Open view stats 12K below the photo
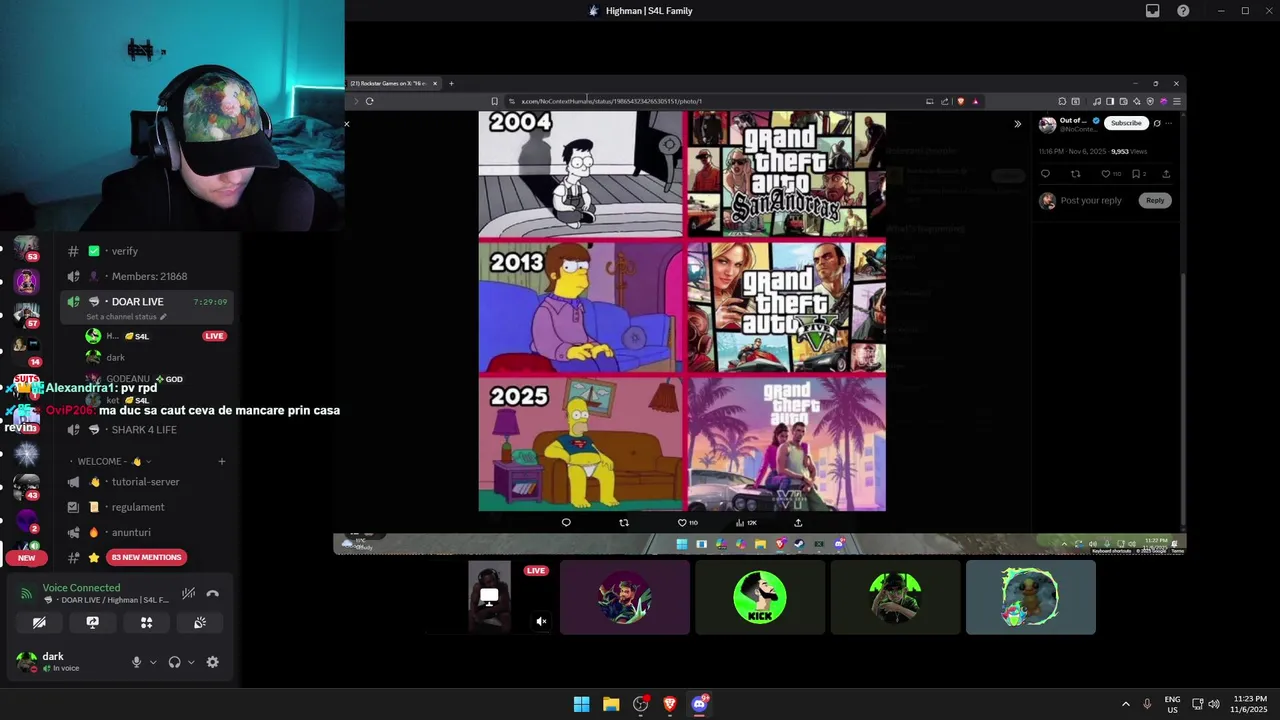Image resolution: width=1280 pixels, height=720 pixels. 746,522
